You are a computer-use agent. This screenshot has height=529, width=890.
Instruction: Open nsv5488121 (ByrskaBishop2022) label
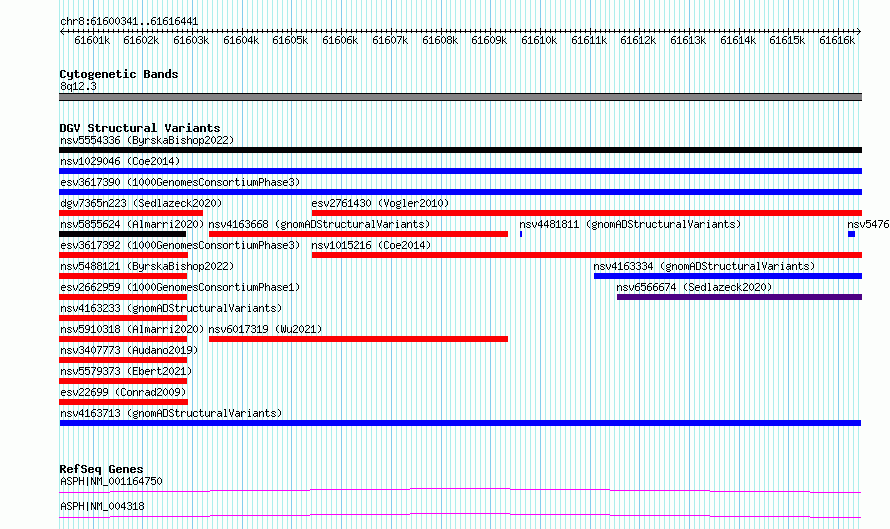coord(147,266)
